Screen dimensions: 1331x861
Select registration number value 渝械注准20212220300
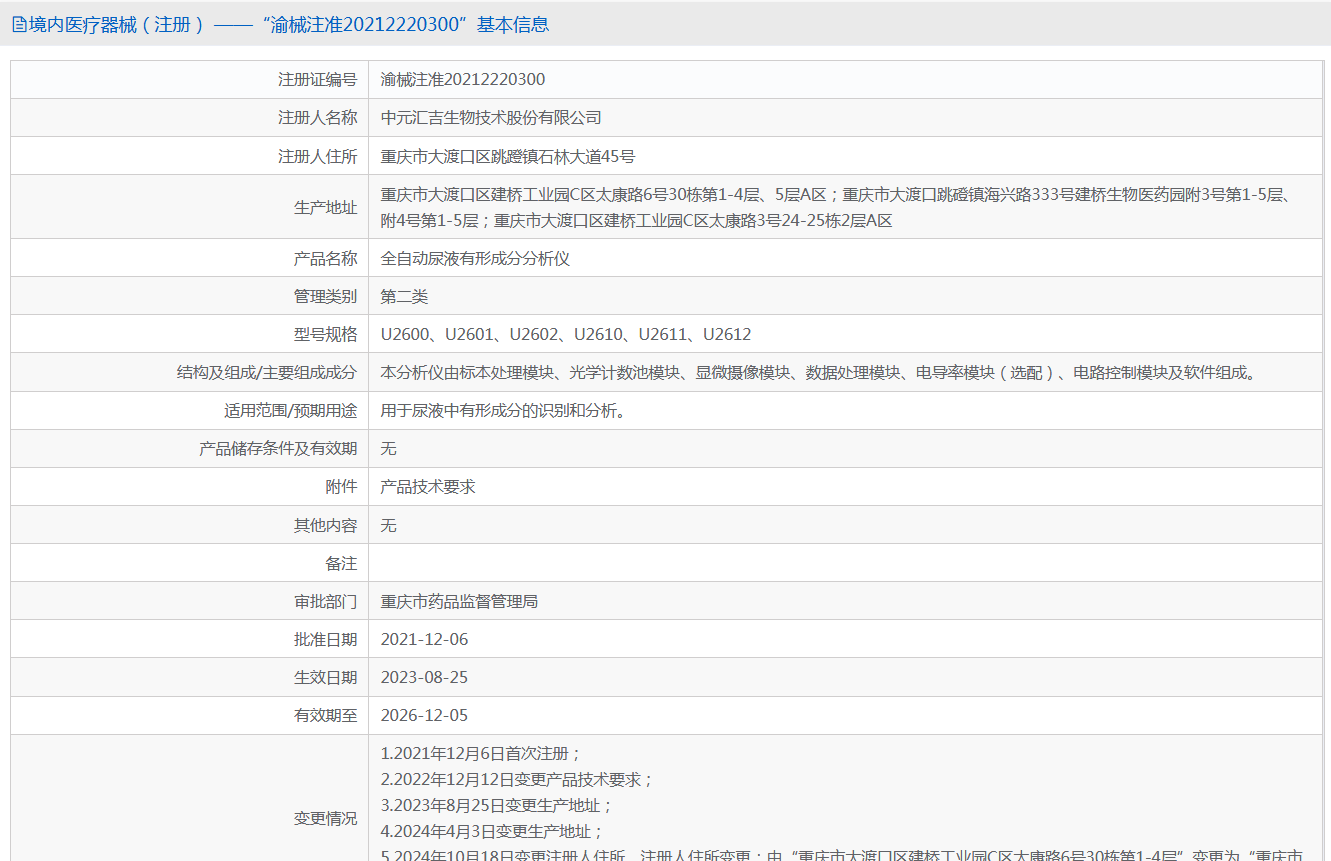point(463,80)
